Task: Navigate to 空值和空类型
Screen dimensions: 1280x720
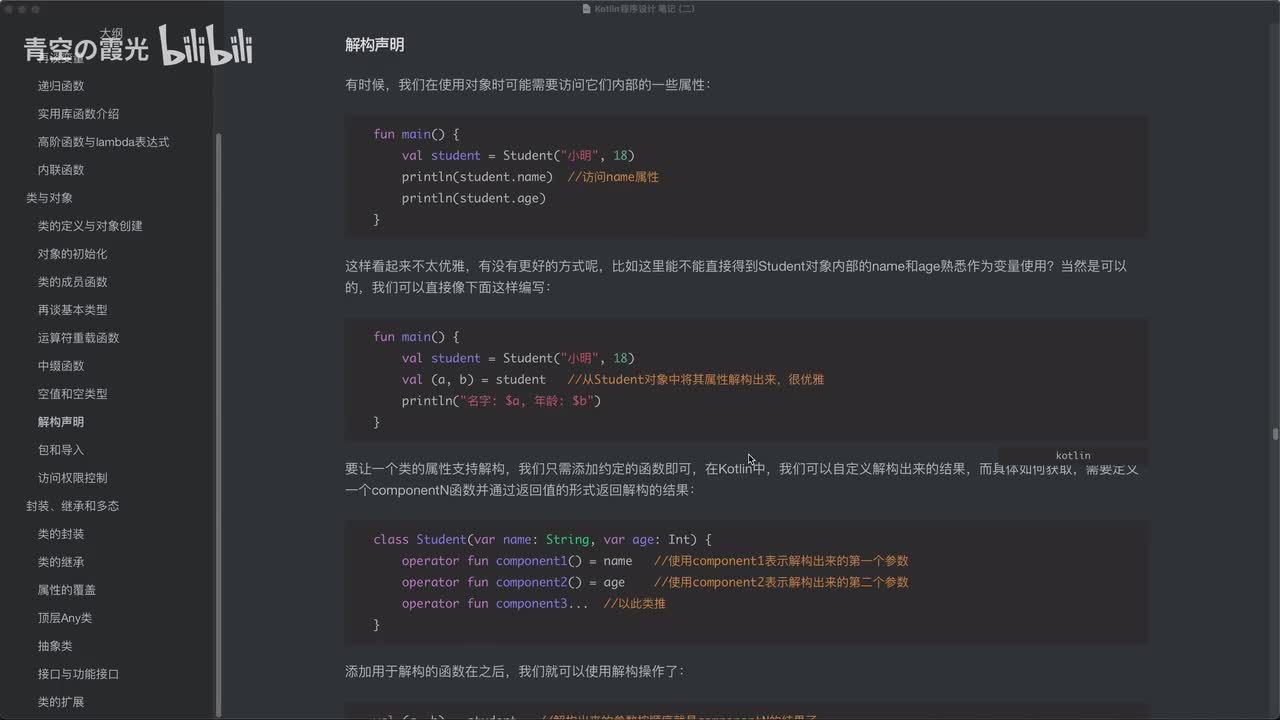Action: [72, 394]
